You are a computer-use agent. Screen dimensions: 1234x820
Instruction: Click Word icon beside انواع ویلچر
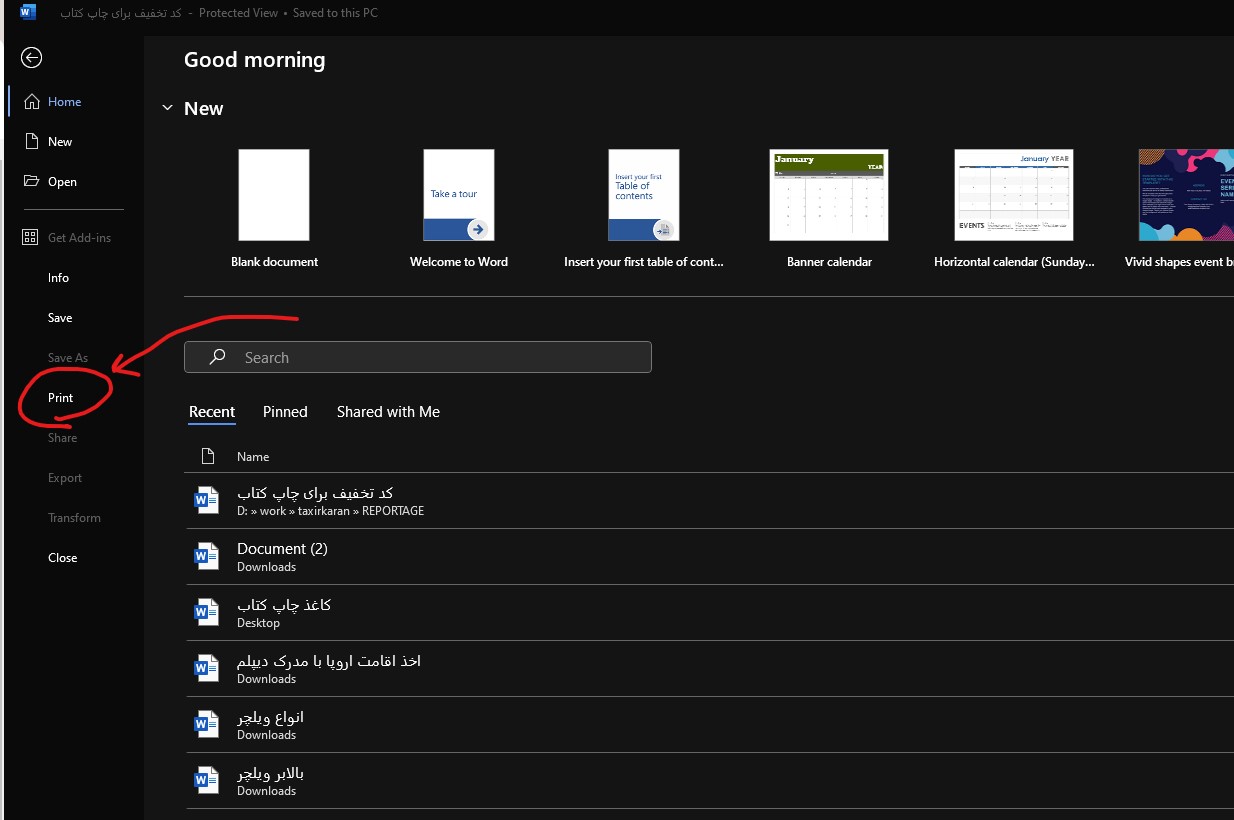[x=207, y=725]
